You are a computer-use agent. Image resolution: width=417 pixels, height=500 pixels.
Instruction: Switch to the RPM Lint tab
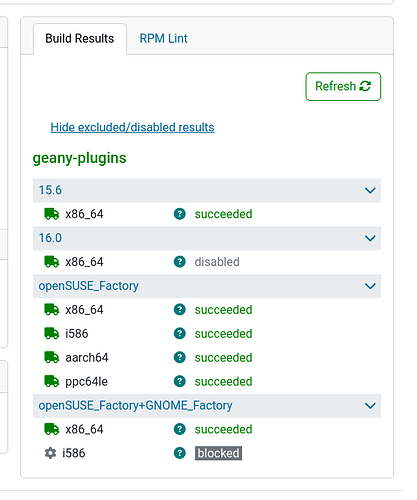point(163,39)
